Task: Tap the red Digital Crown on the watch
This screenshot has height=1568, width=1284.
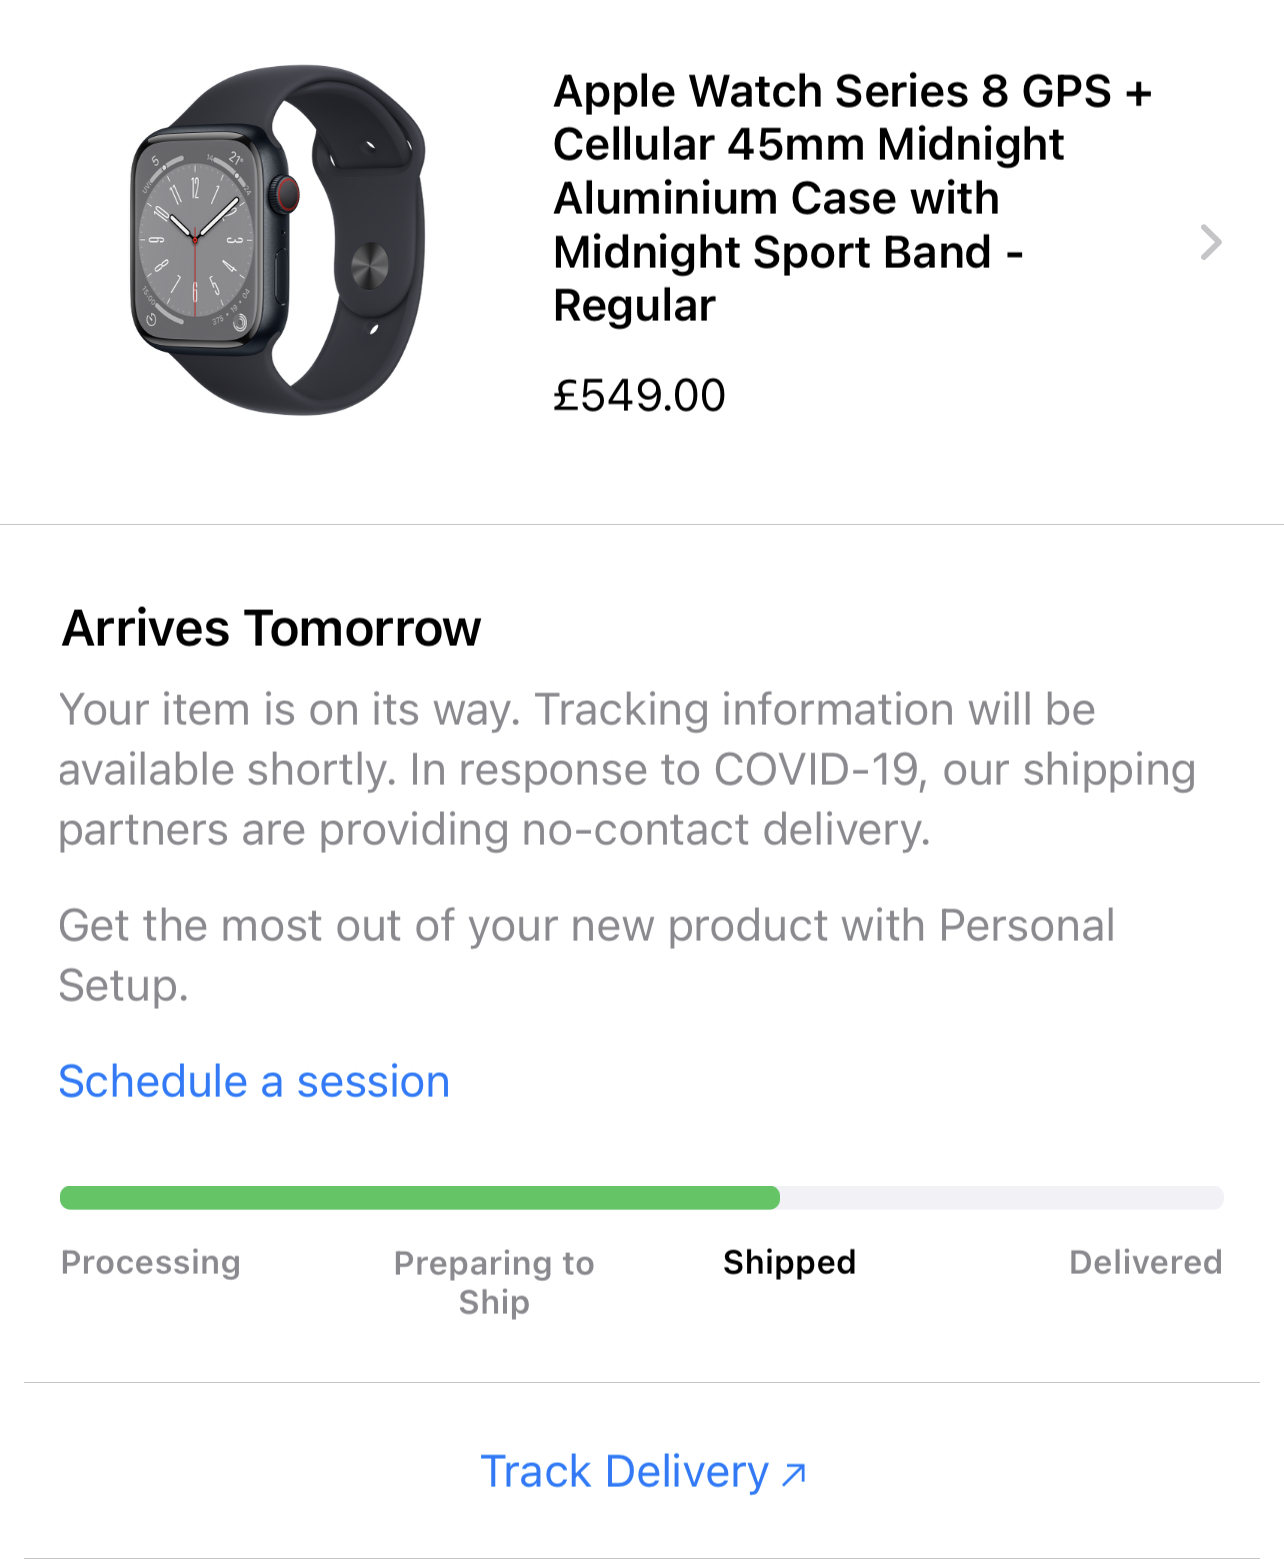Action: [287, 193]
